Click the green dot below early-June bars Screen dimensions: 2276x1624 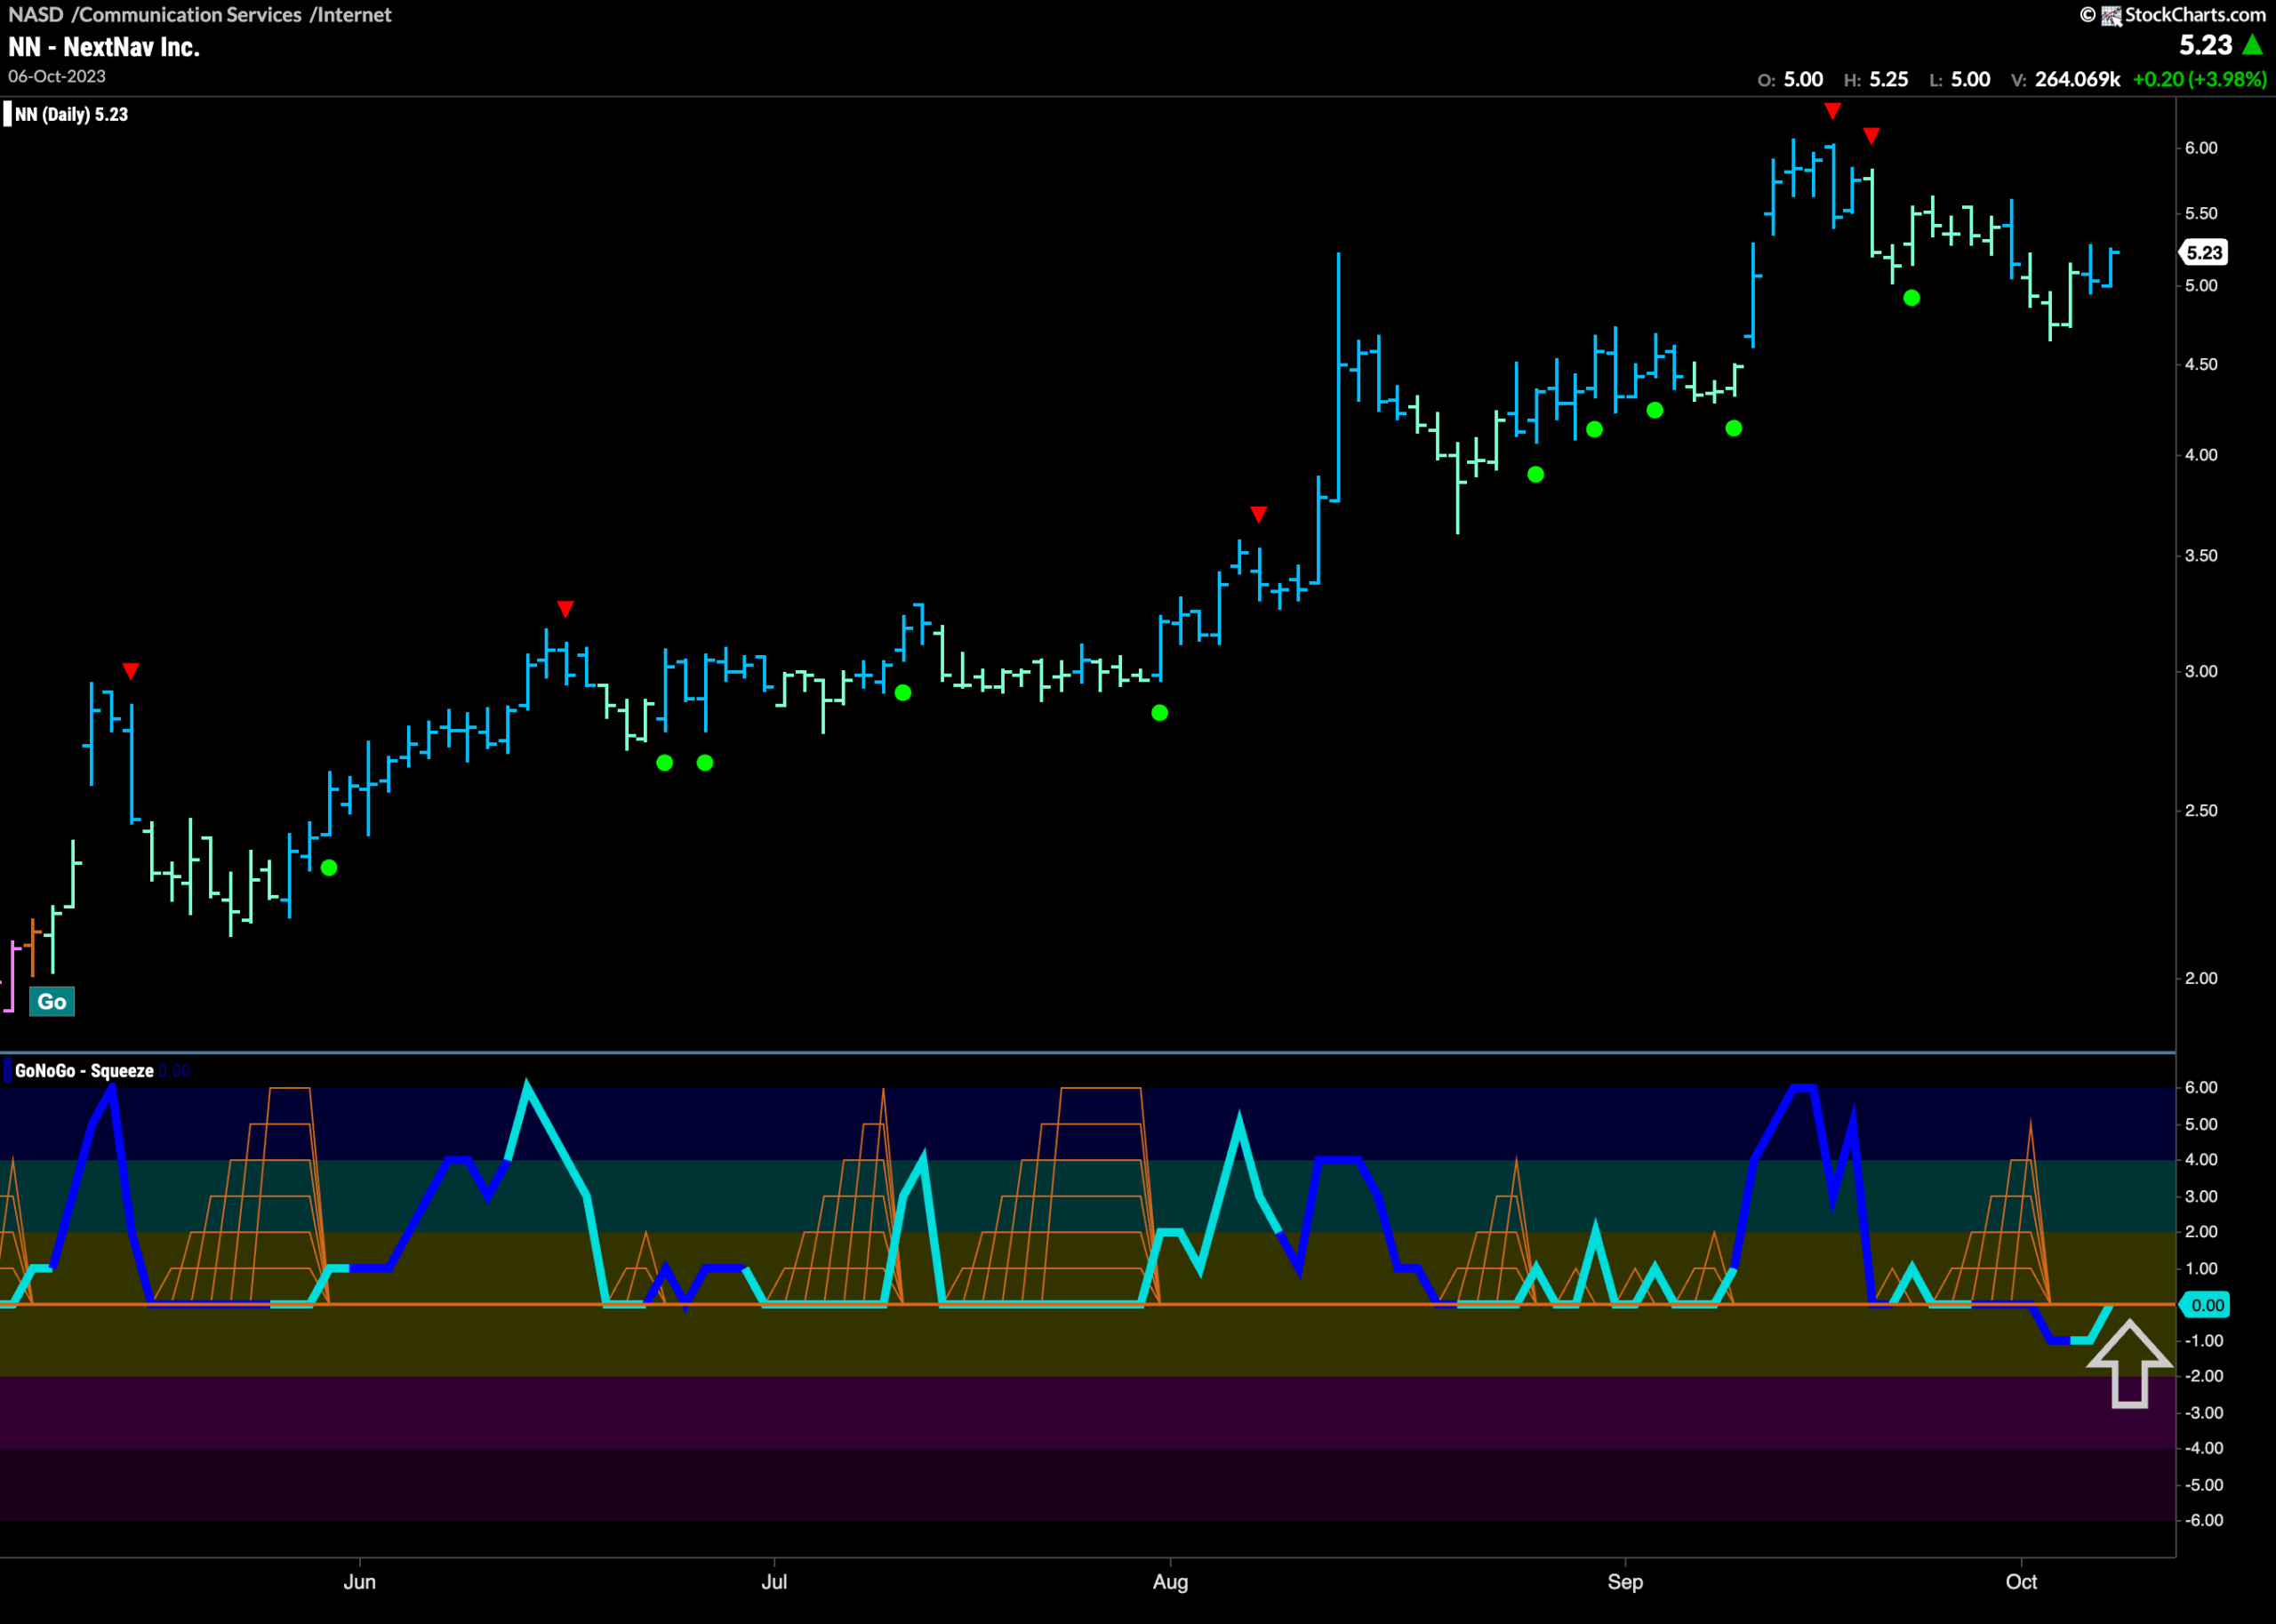(x=329, y=868)
